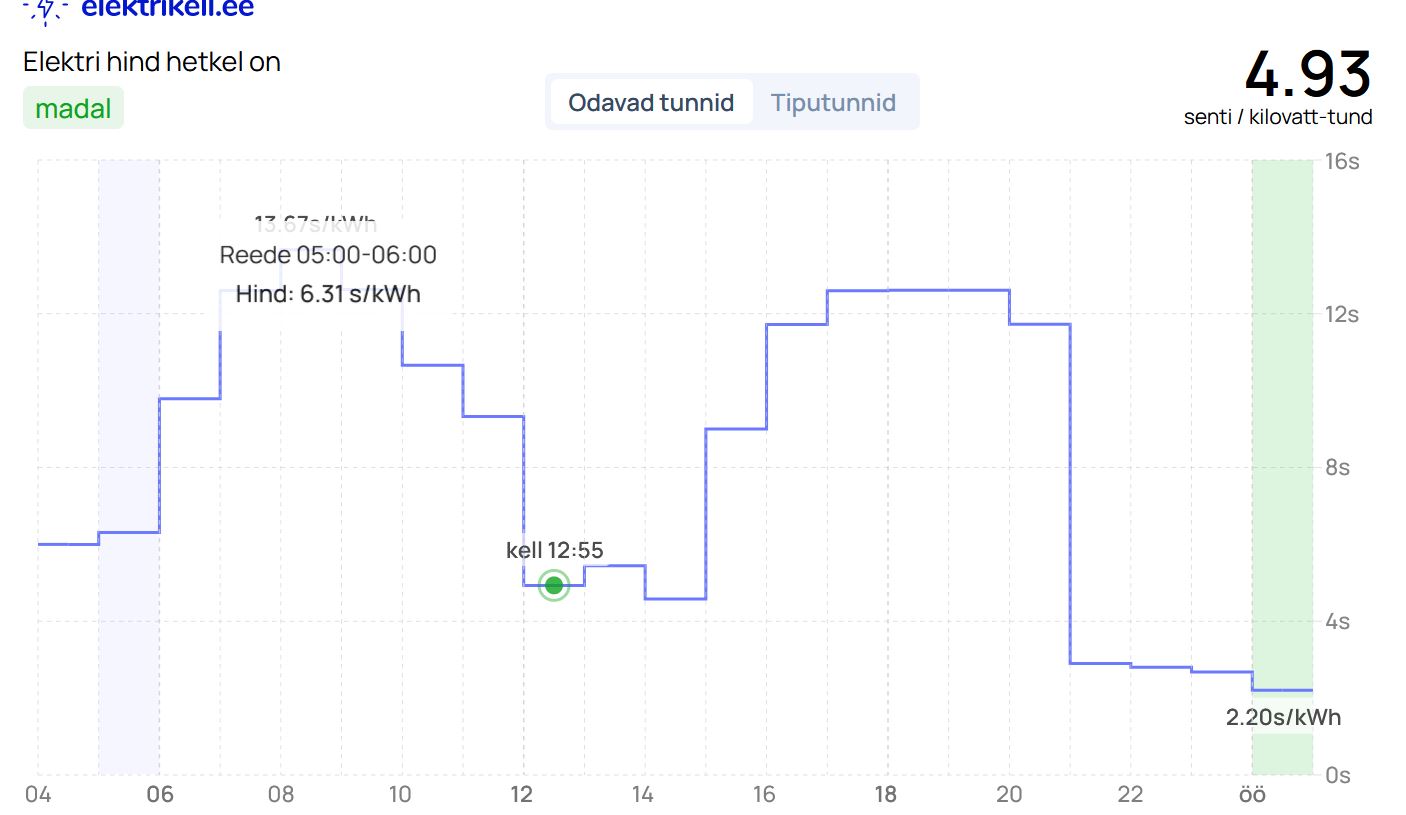
Task: Click the "Reede 05:00-06:00" tooltip heading
Action: tap(328, 255)
